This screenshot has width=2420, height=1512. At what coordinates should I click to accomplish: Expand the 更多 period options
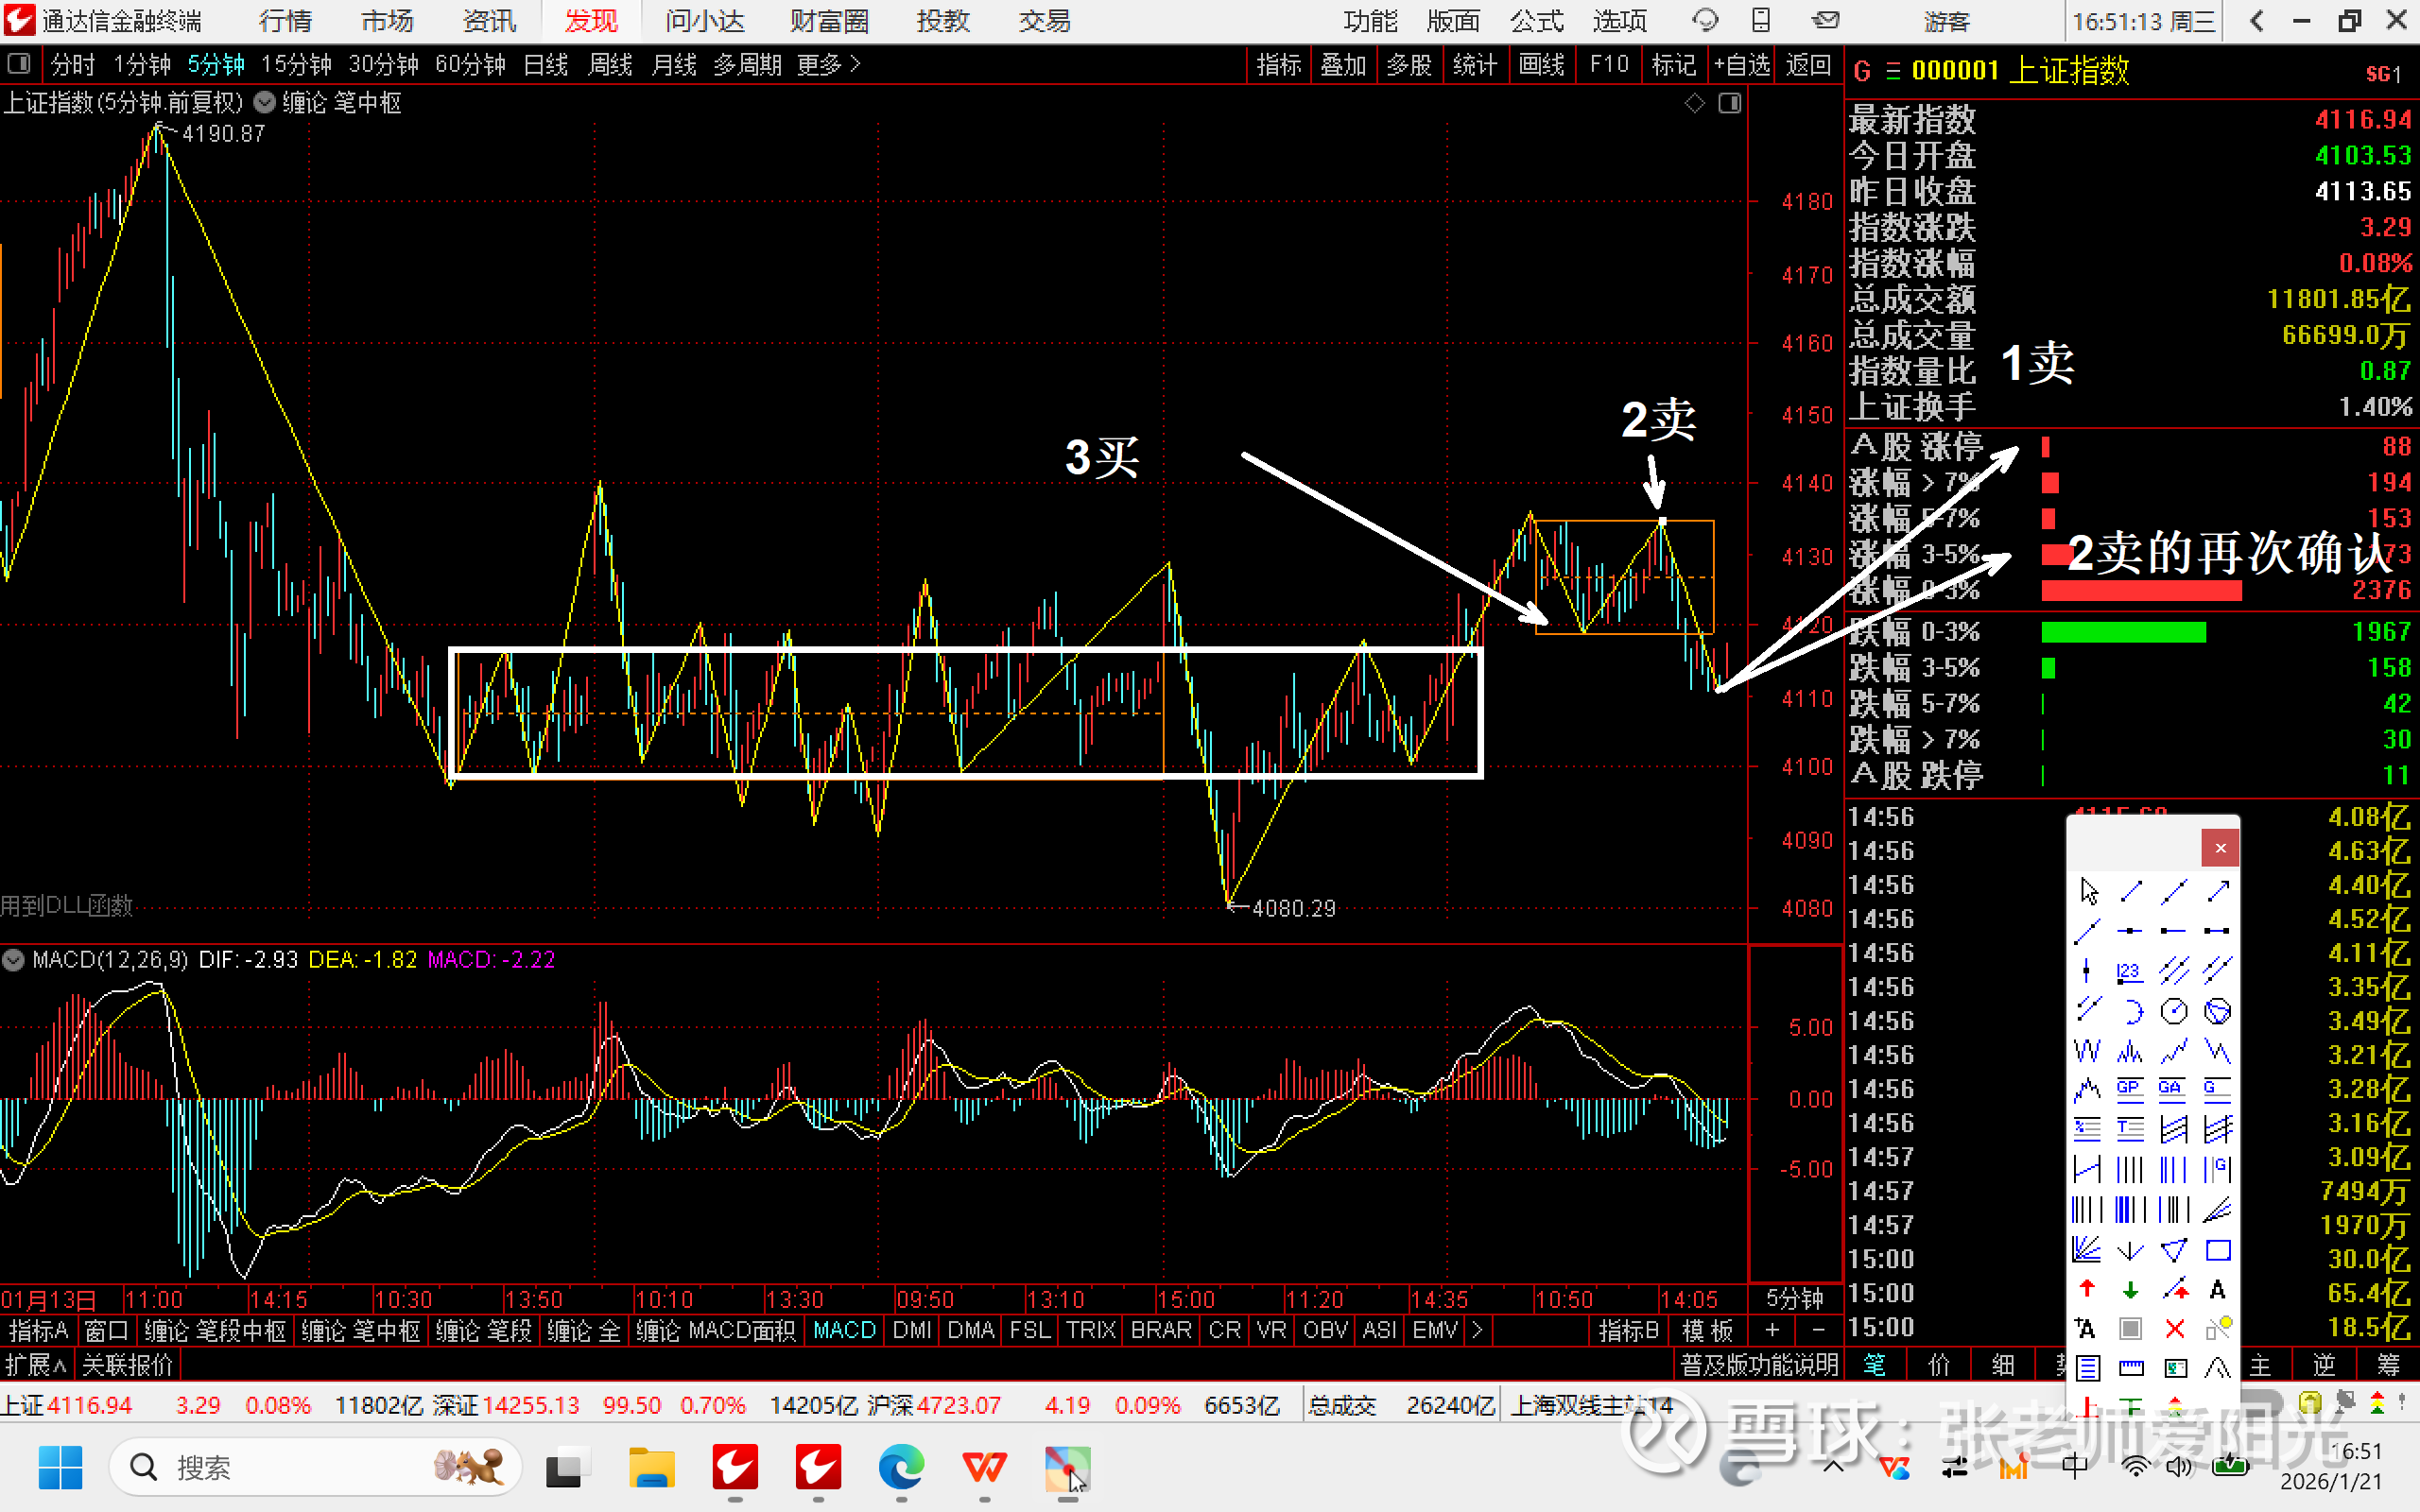click(828, 65)
